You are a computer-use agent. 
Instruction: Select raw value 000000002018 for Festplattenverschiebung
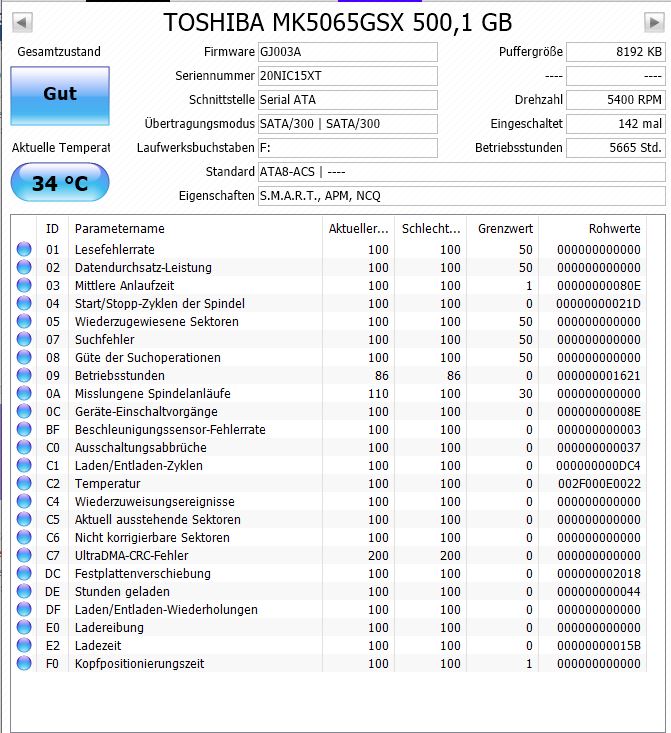click(x=599, y=573)
